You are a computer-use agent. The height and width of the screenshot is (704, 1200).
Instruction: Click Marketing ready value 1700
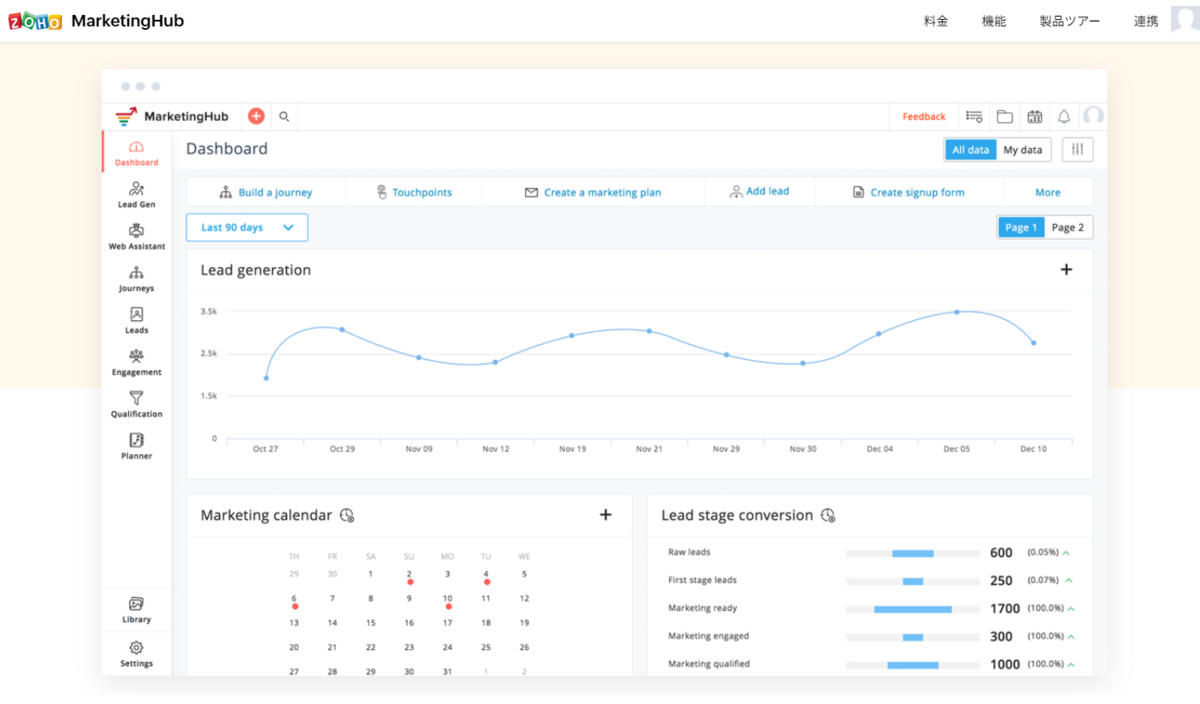pyautogui.click(x=1005, y=609)
